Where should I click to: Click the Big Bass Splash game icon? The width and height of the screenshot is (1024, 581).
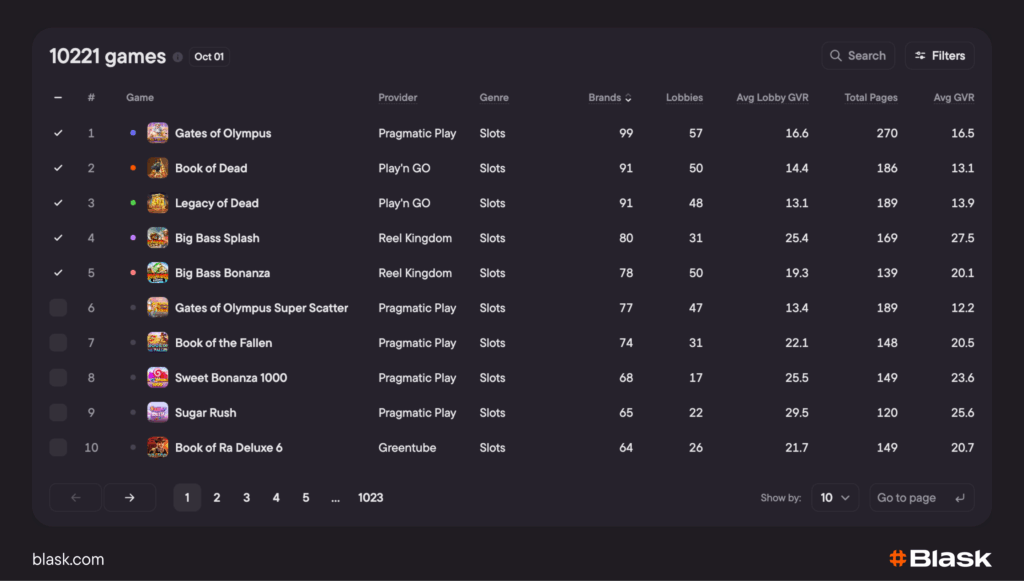[x=157, y=238]
